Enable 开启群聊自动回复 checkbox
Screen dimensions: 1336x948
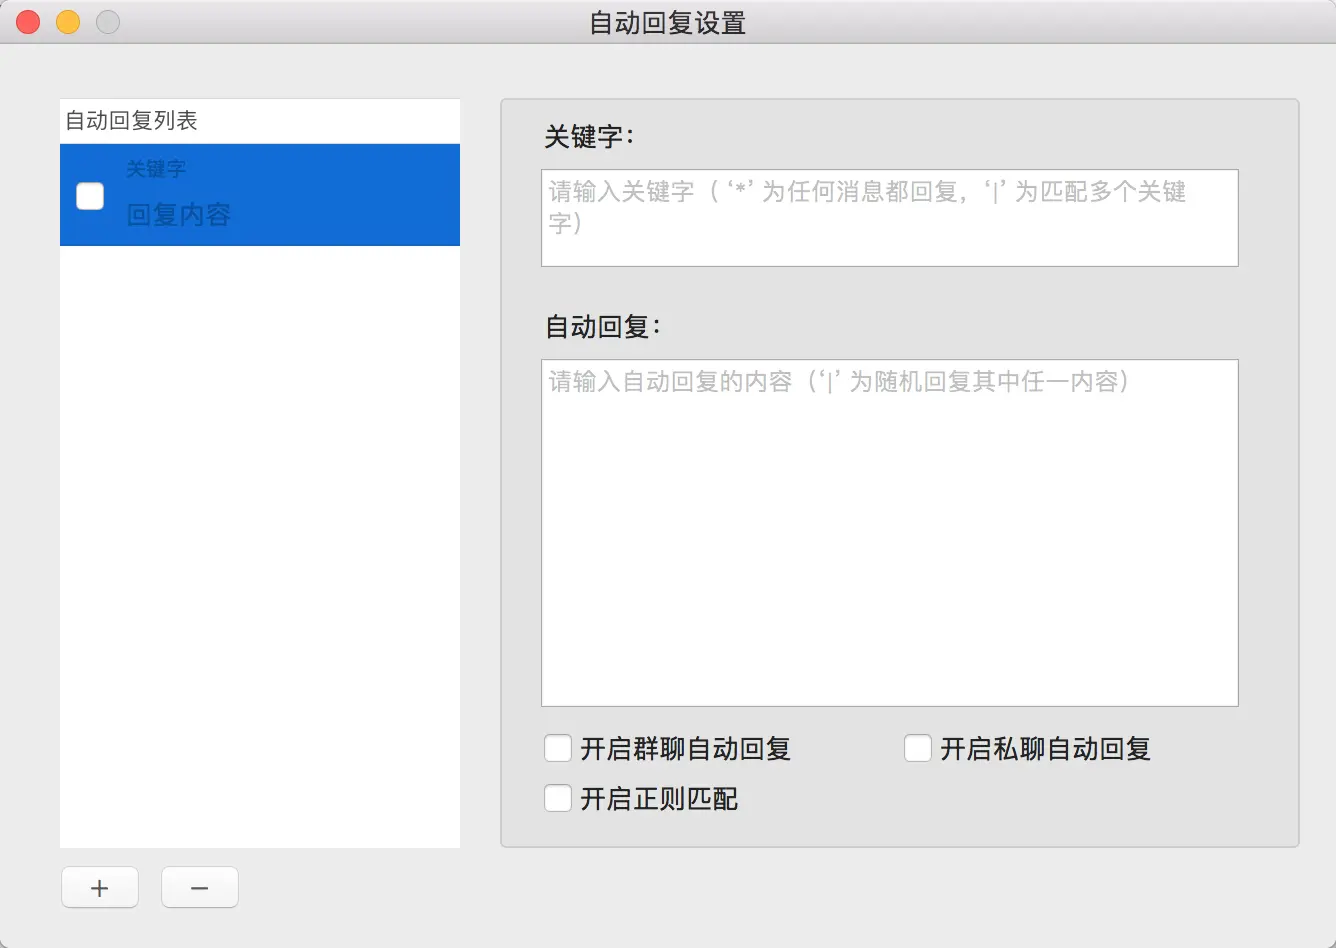[x=558, y=748]
